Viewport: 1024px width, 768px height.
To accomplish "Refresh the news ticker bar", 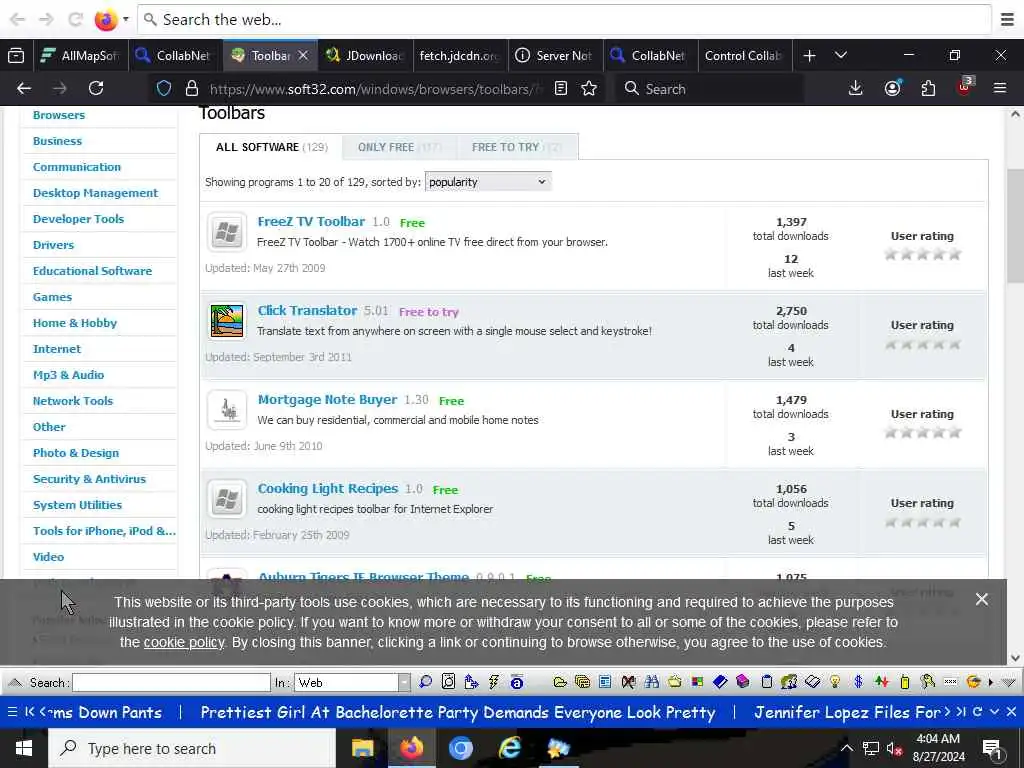I will pyautogui.click(x=978, y=712).
